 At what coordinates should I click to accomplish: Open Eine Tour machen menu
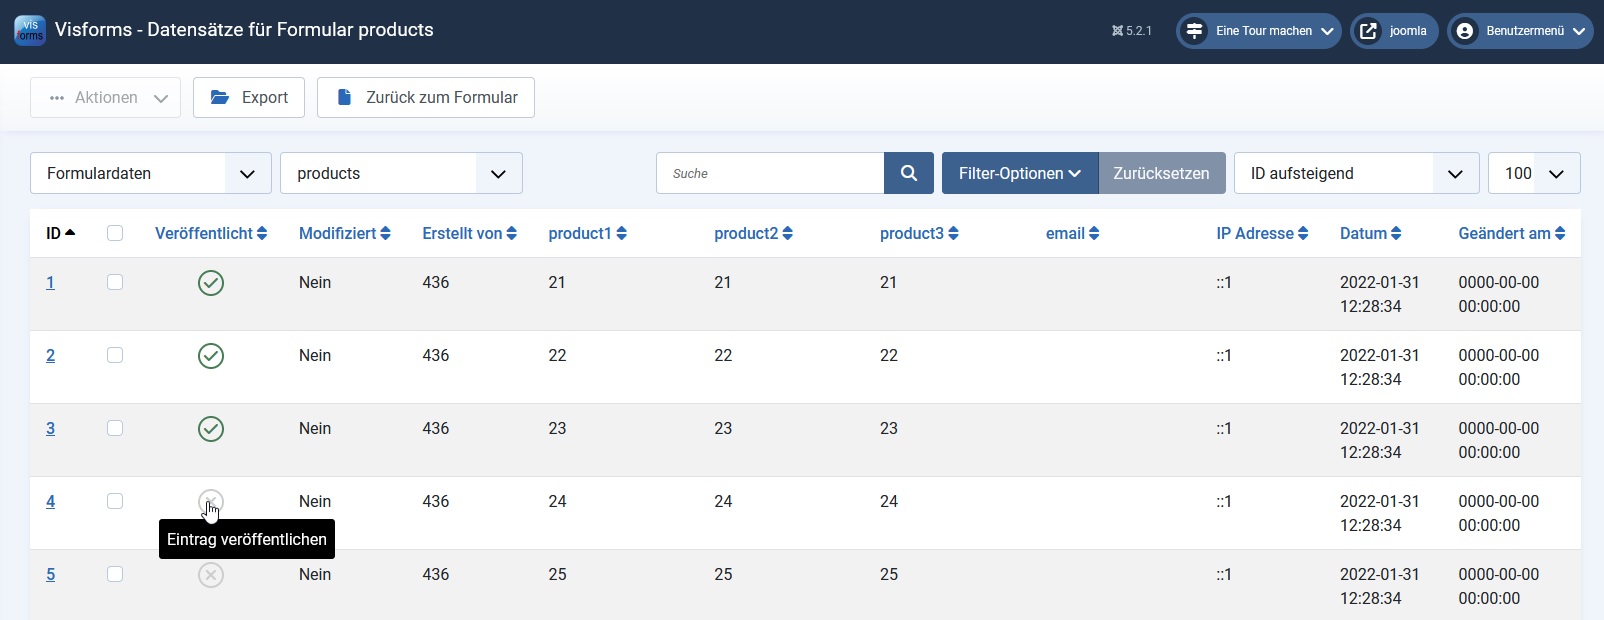[1258, 31]
